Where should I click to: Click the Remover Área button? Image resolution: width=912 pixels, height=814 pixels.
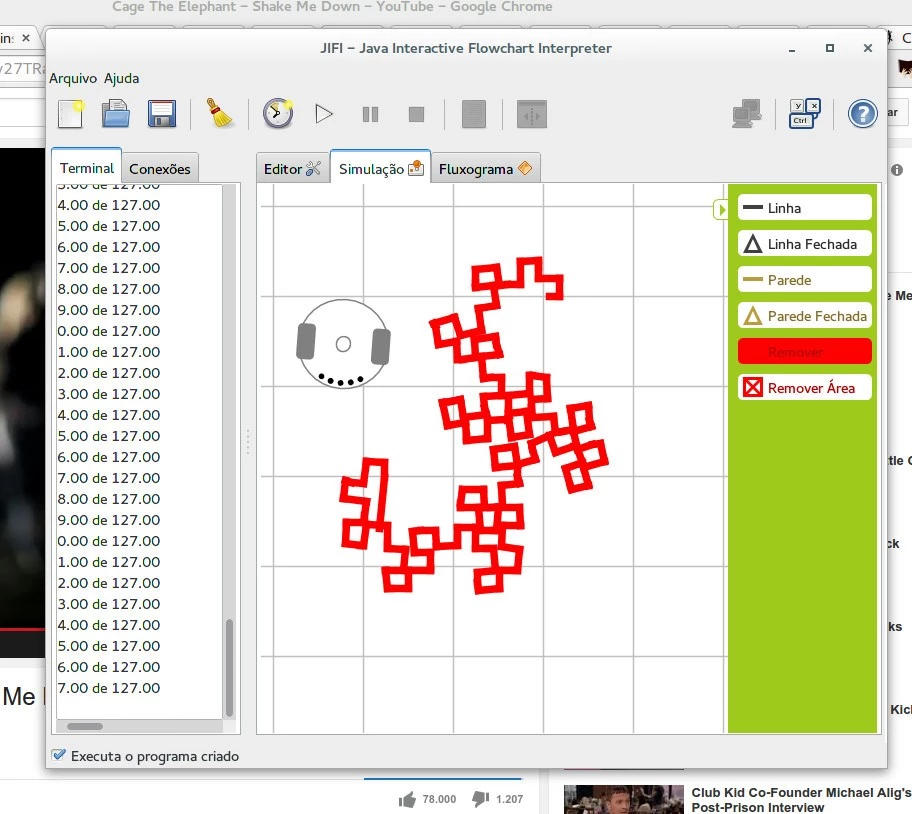coord(804,388)
